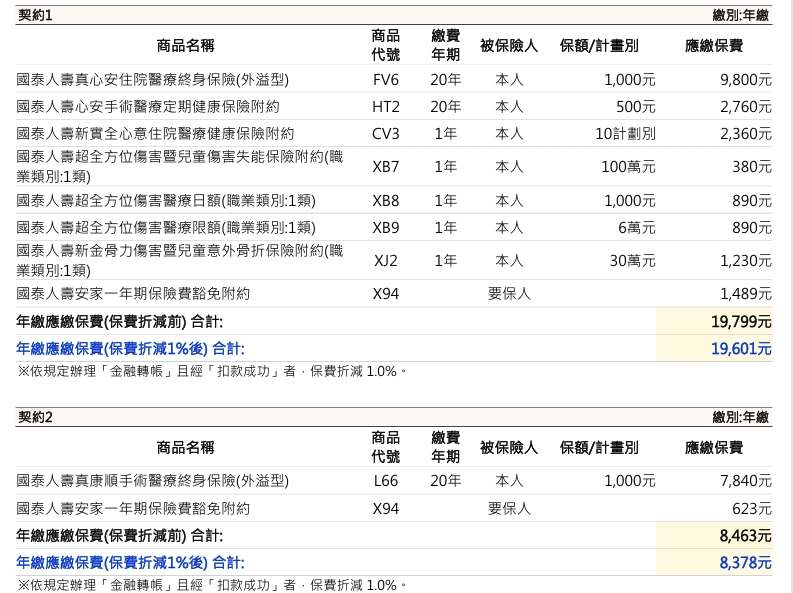This screenshot has width=793, height=593.
Task: Click 繳別:年繳 label of contract 1
Action: (x=741, y=15)
